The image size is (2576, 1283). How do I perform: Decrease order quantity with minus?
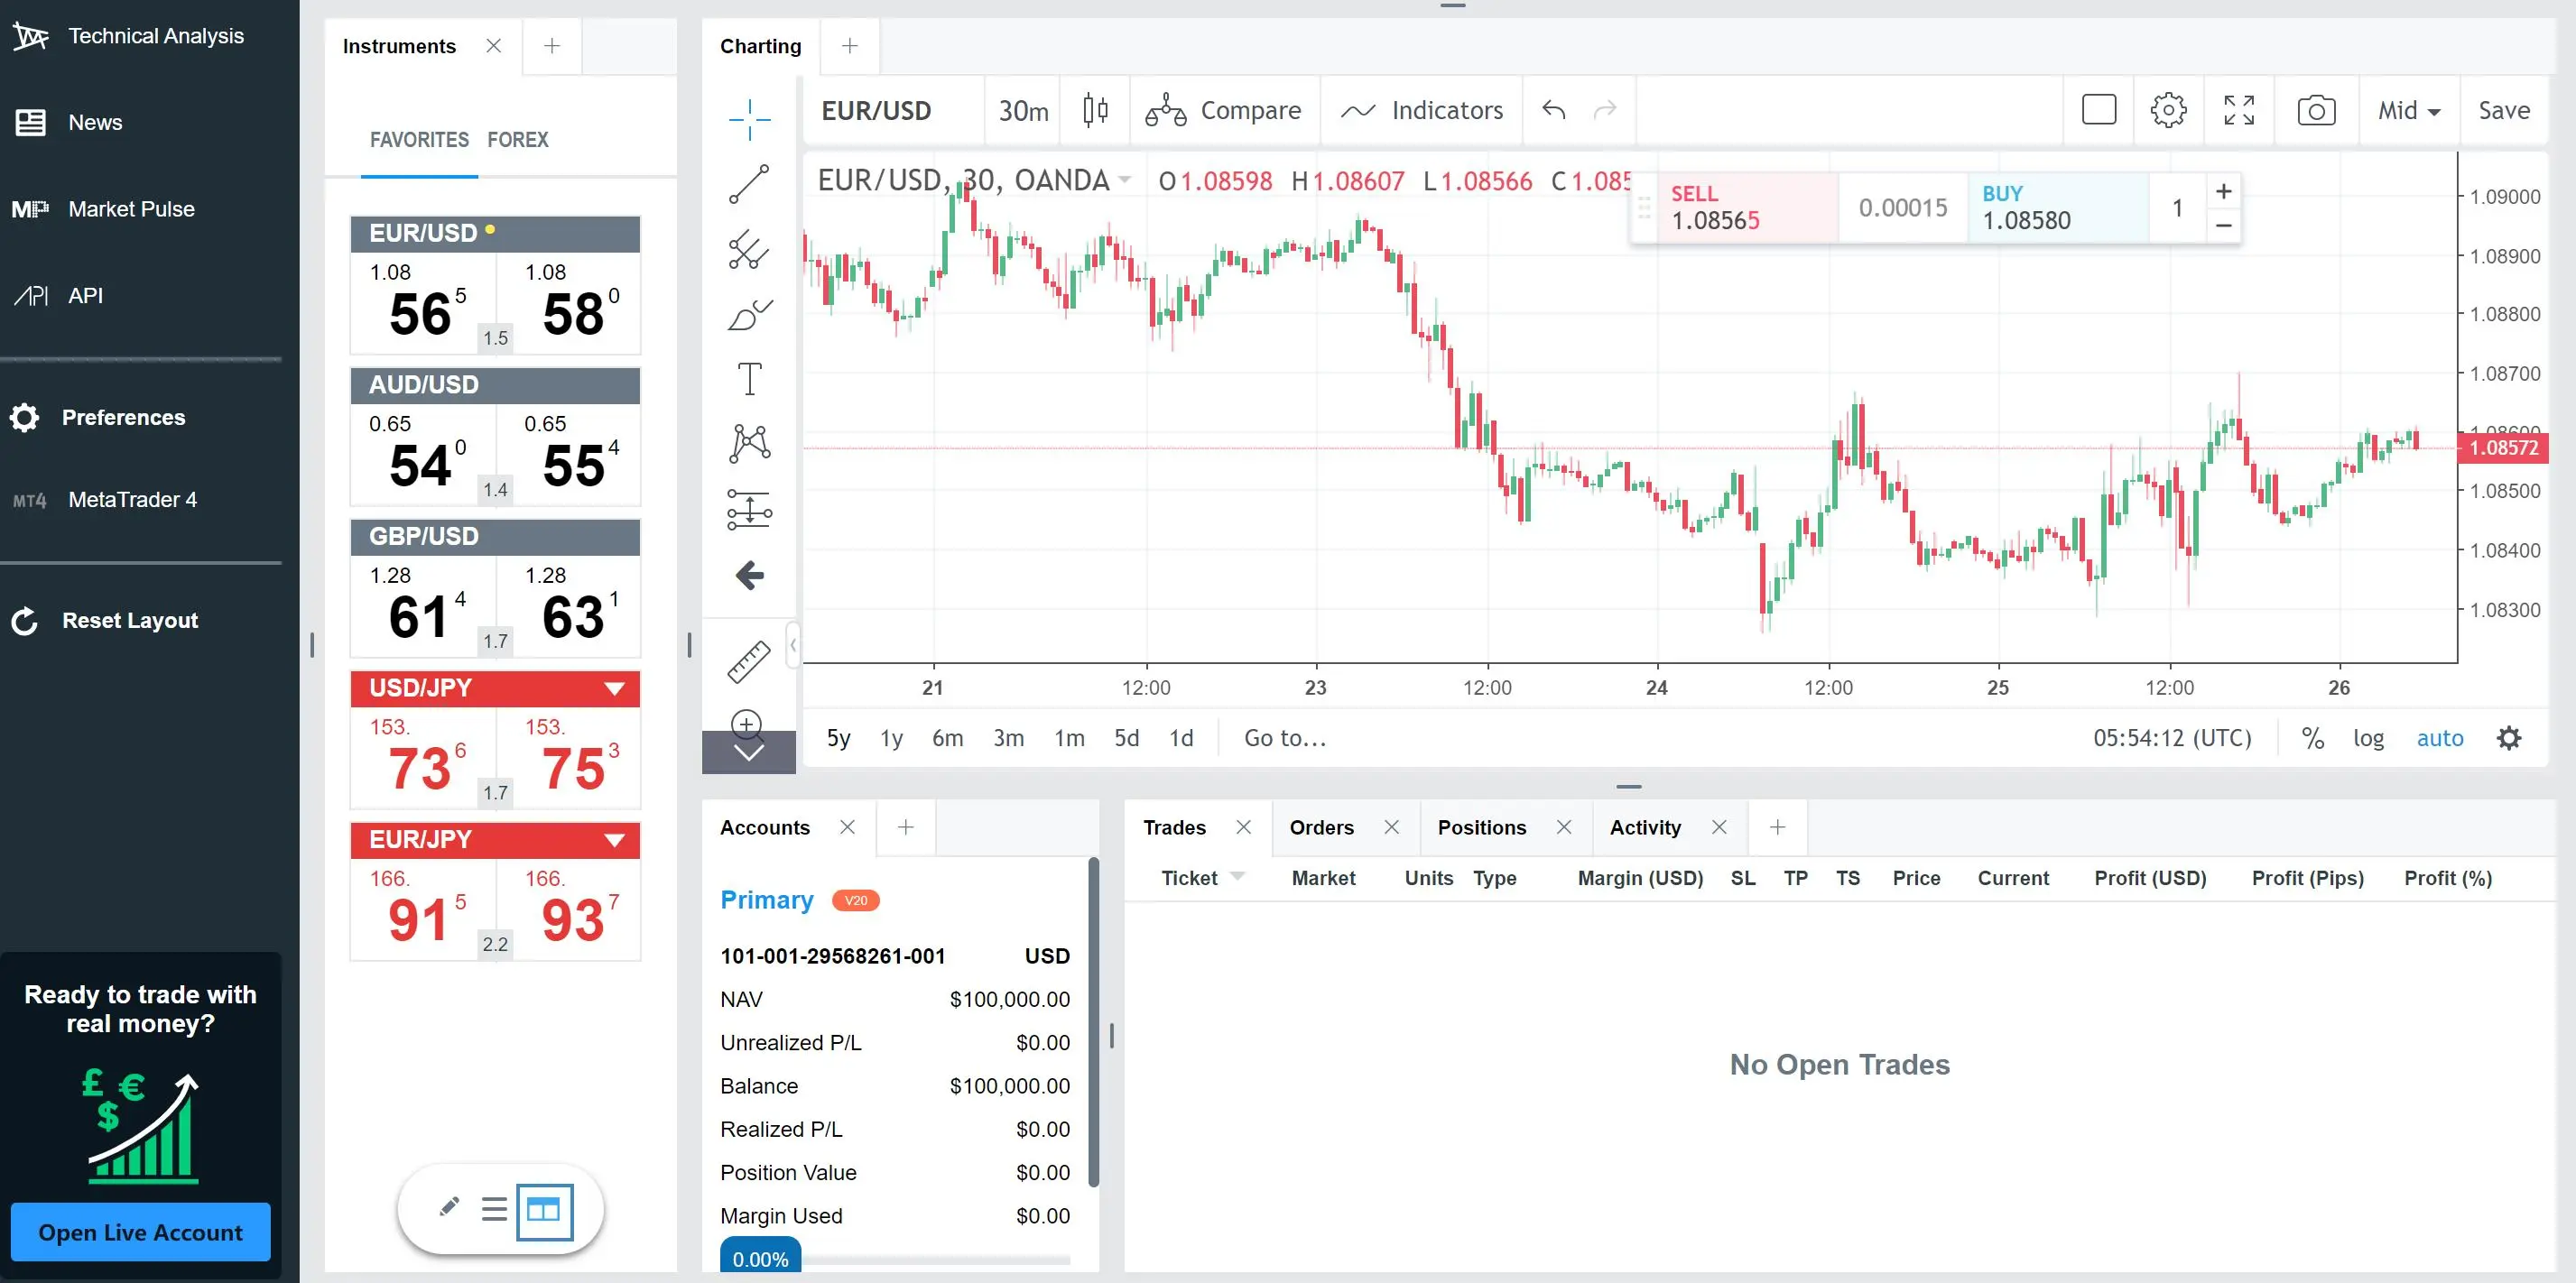click(x=2223, y=225)
